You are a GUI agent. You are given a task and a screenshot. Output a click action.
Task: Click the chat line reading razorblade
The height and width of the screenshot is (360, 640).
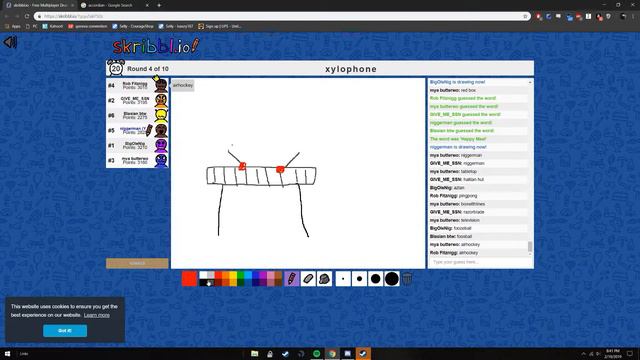478,212
